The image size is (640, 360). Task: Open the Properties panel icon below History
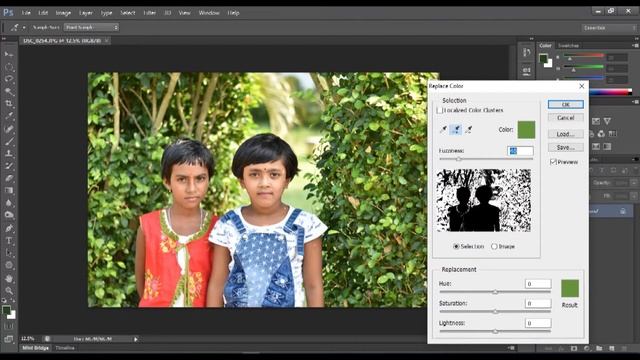click(x=527, y=71)
